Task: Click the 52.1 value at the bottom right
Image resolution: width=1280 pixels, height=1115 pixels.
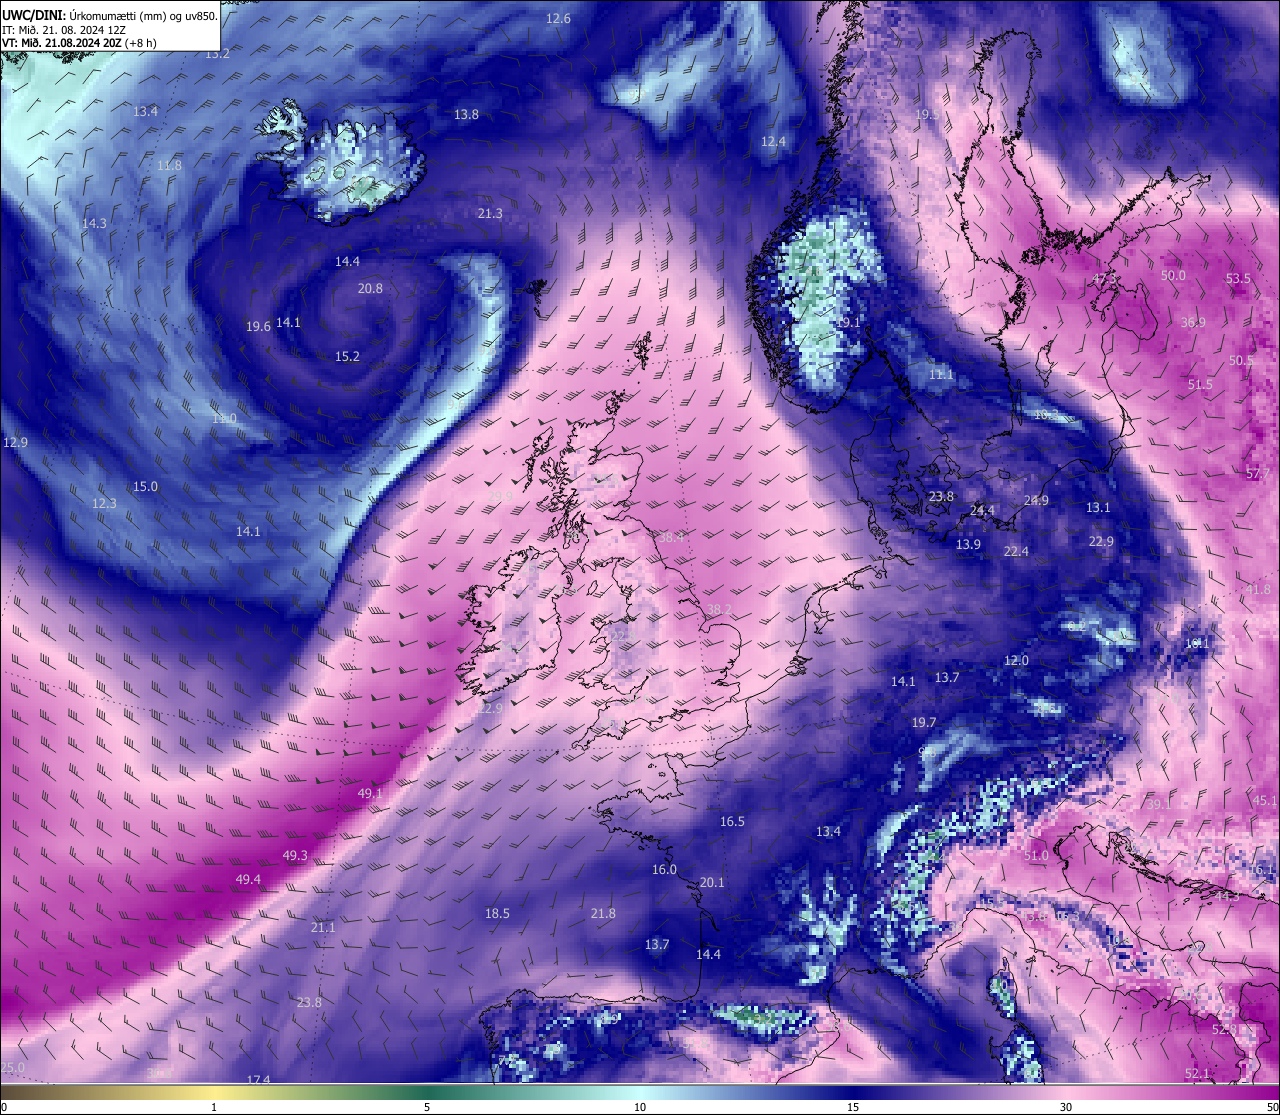Action: pyautogui.click(x=1197, y=1074)
